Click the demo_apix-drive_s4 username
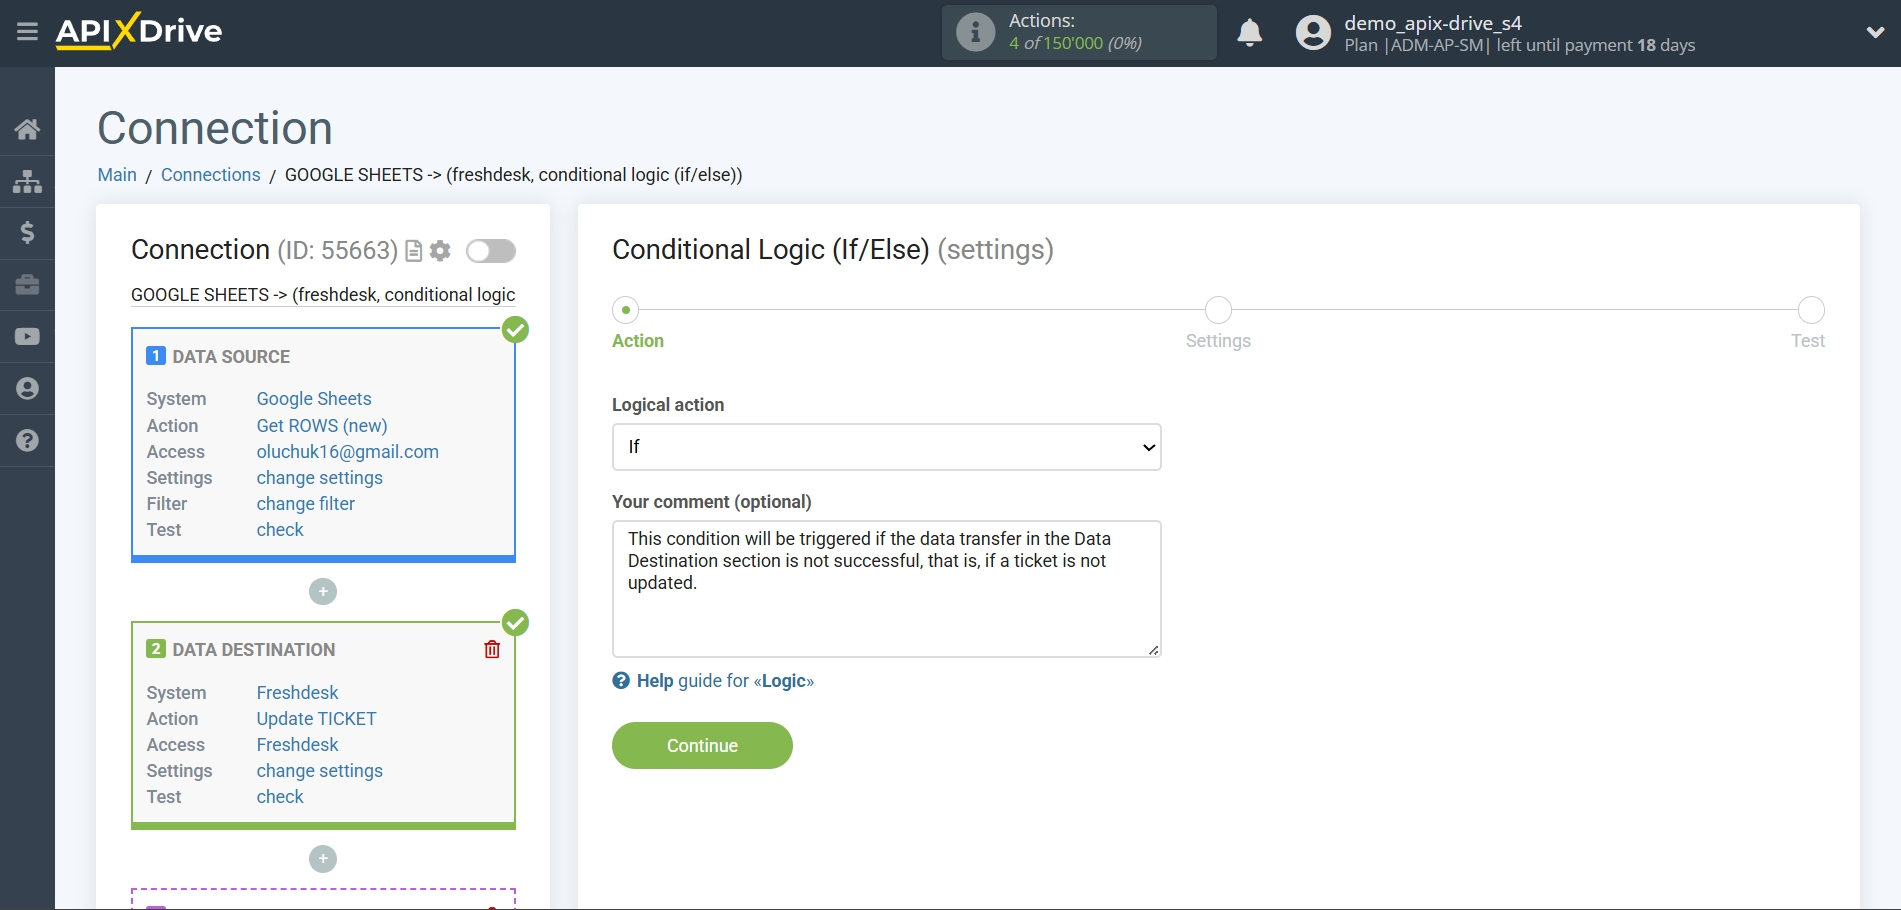 pyautogui.click(x=1433, y=23)
